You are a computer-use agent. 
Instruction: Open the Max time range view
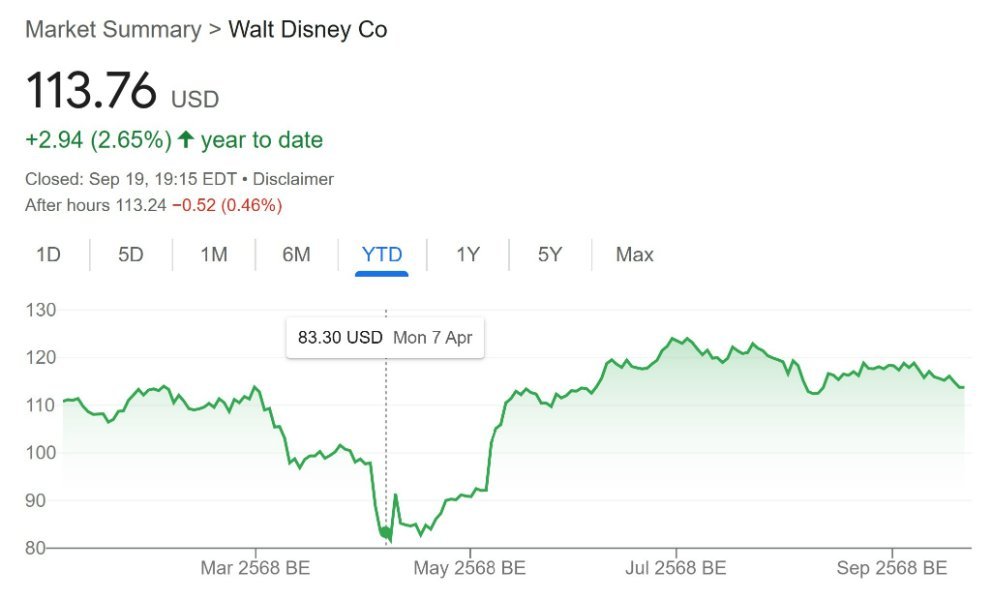pos(633,255)
